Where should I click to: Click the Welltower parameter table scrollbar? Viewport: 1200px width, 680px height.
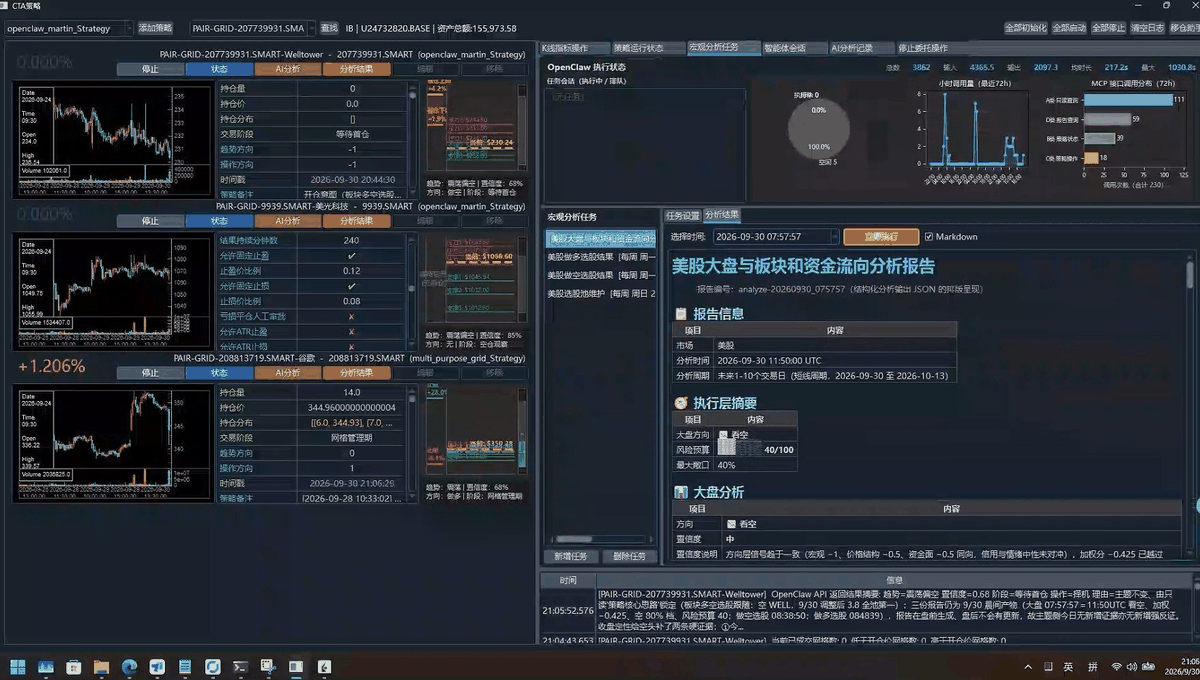click(412, 138)
